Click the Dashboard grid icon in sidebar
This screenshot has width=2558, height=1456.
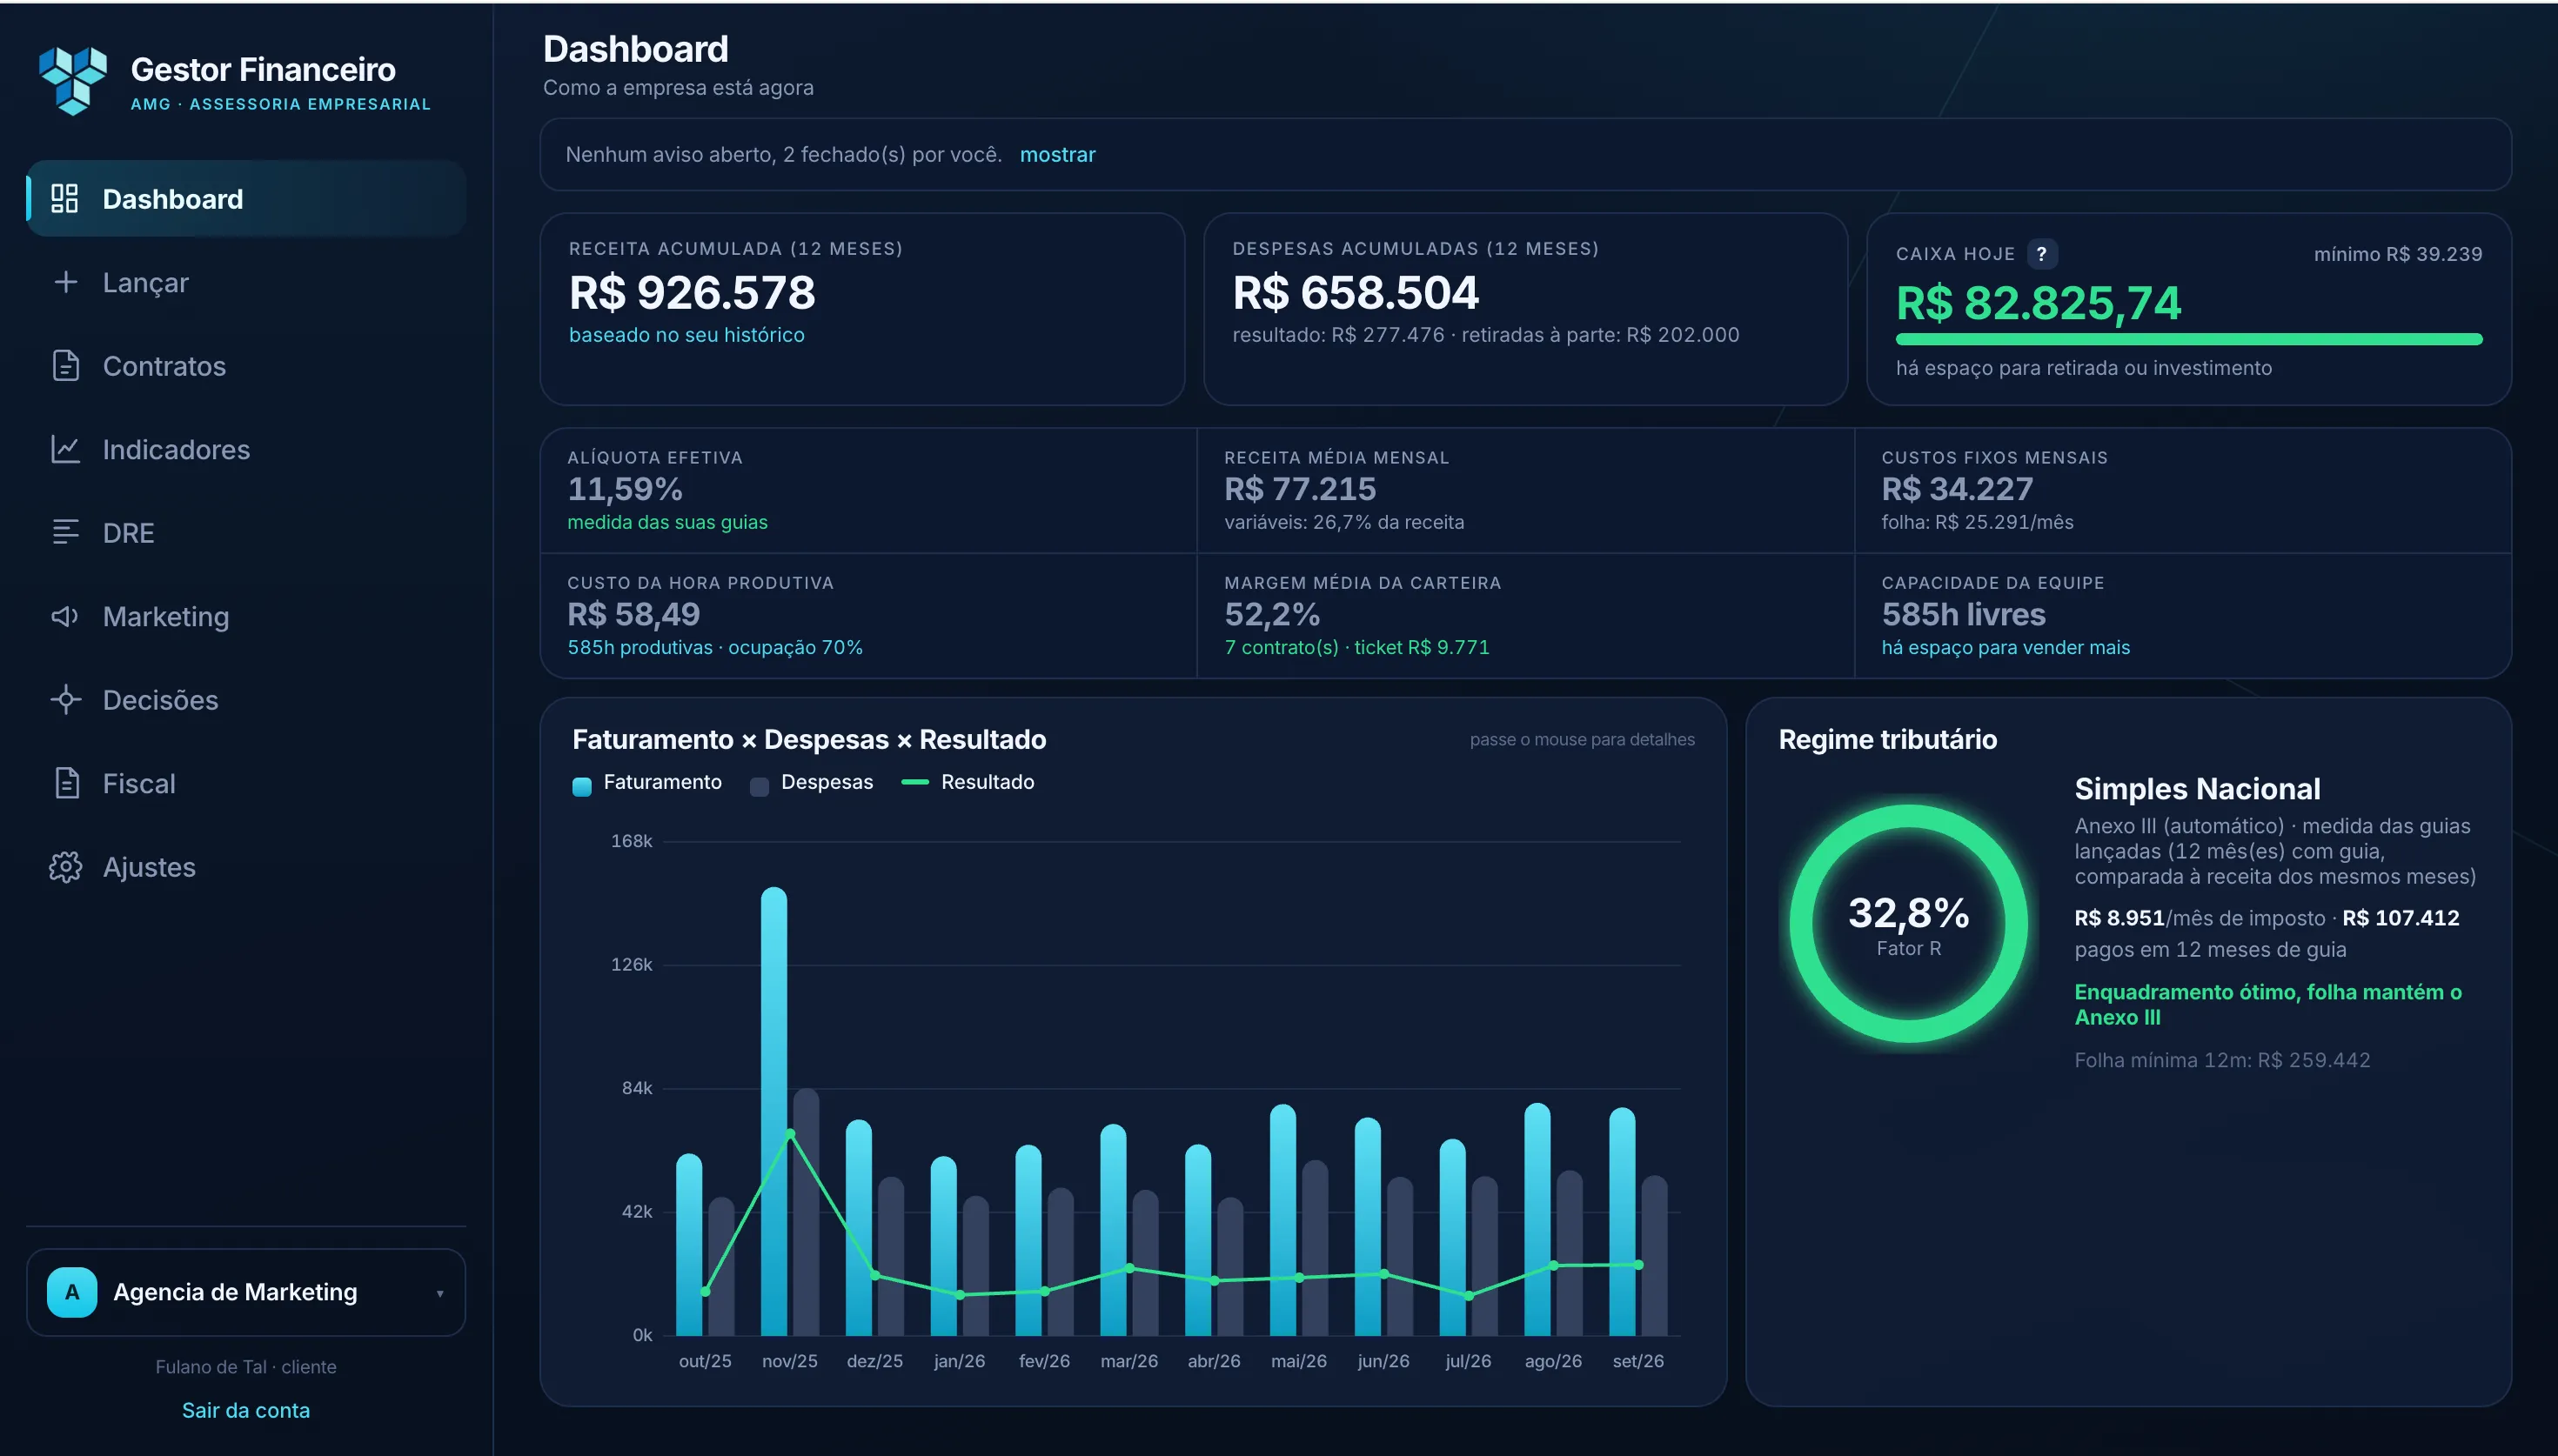[x=65, y=198]
